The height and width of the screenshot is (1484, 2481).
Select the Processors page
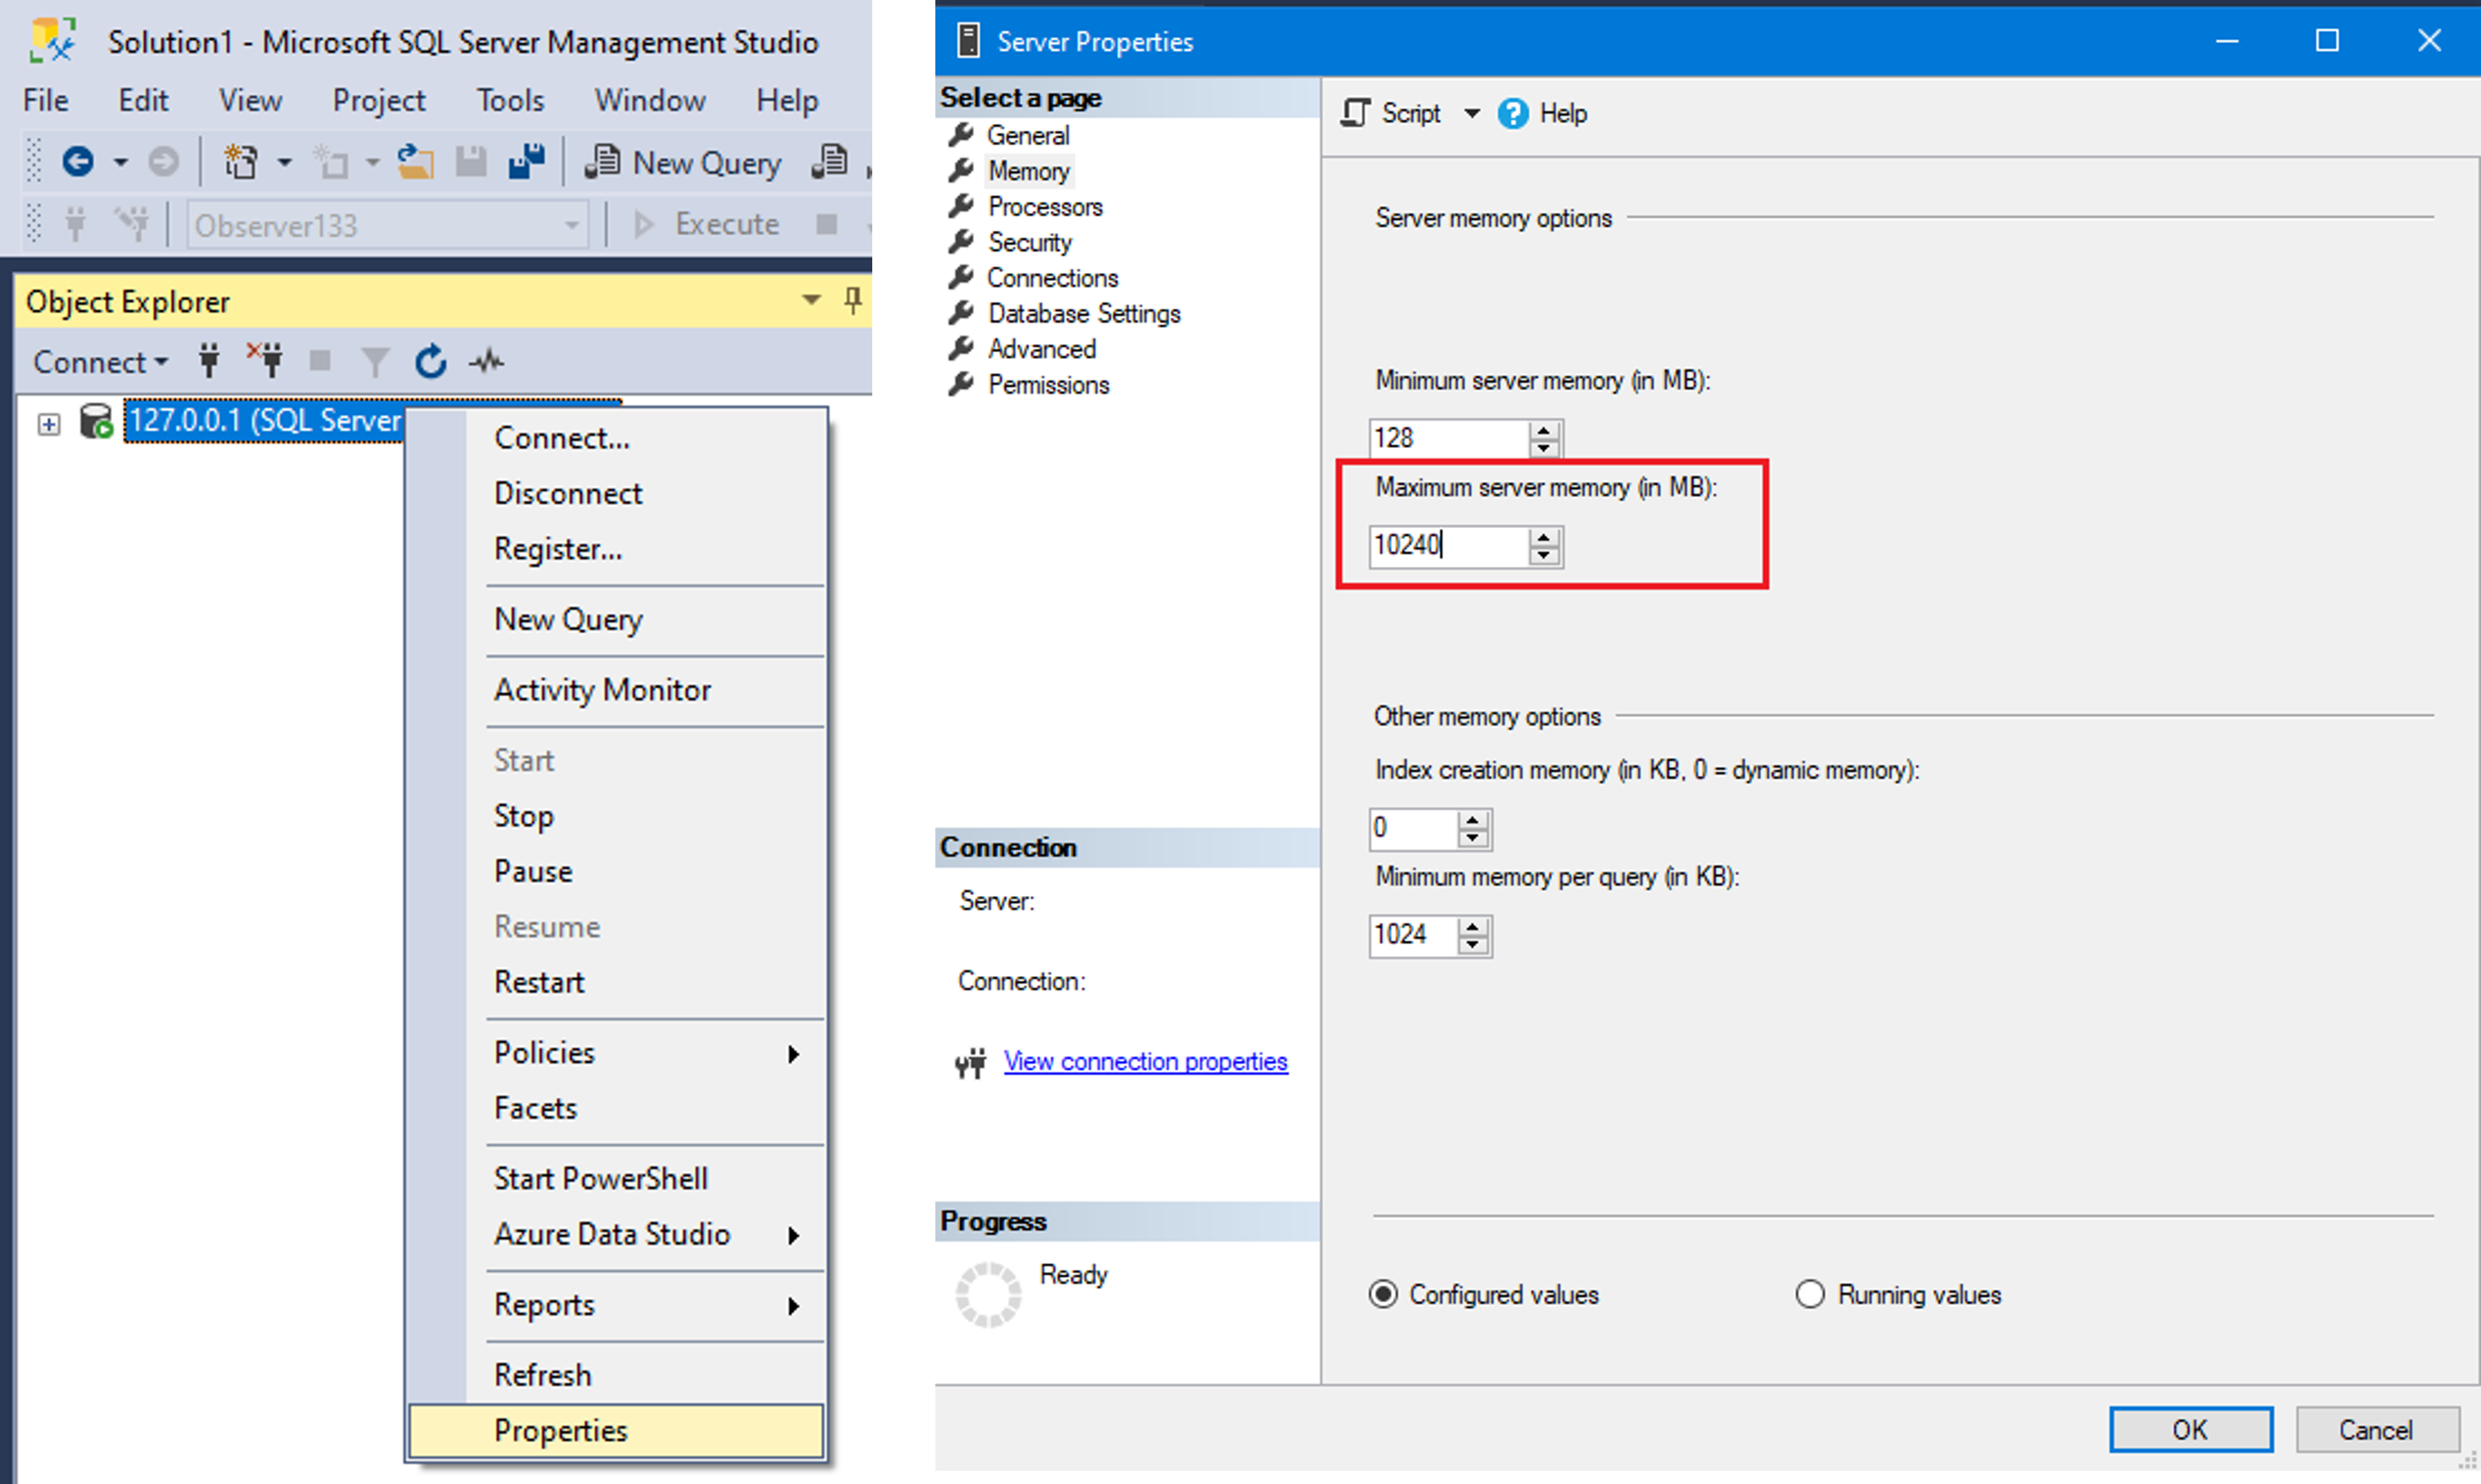coord(1045,207)
